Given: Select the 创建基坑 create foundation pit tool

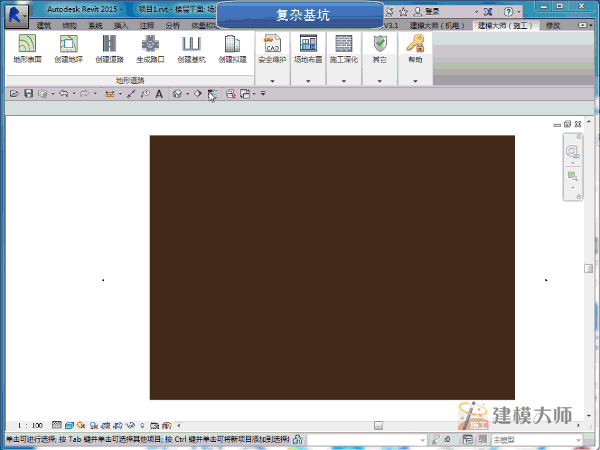Looking at the screenshot, I should 191,48.
